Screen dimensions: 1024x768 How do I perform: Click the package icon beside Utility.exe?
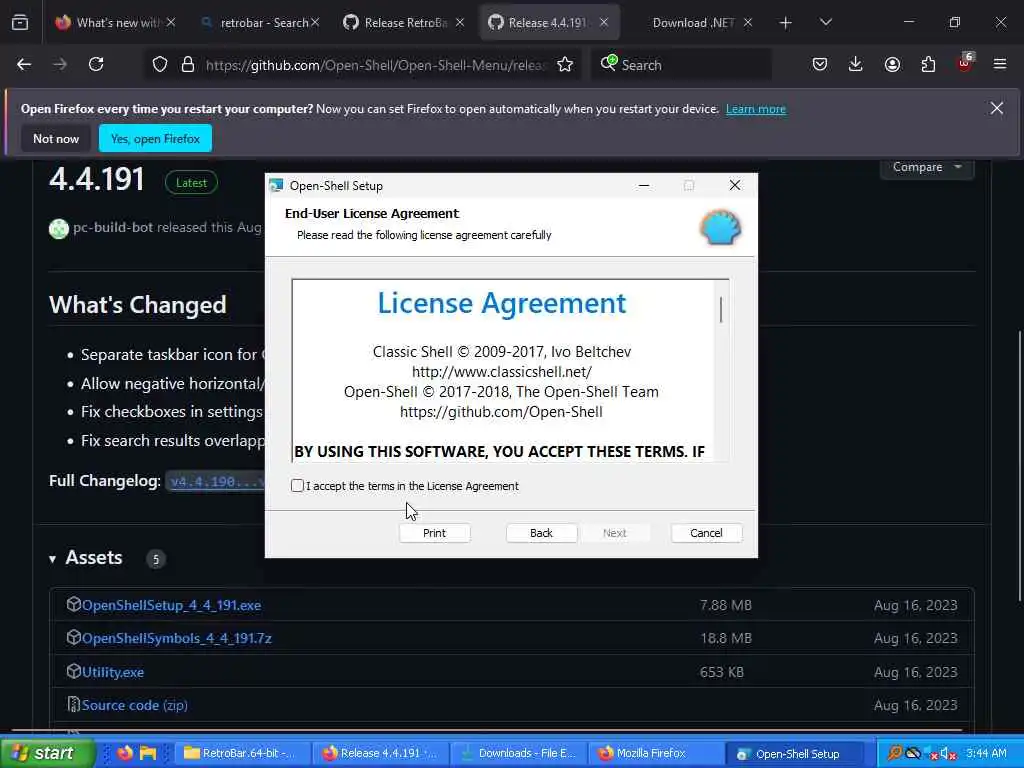pos(73,671)
